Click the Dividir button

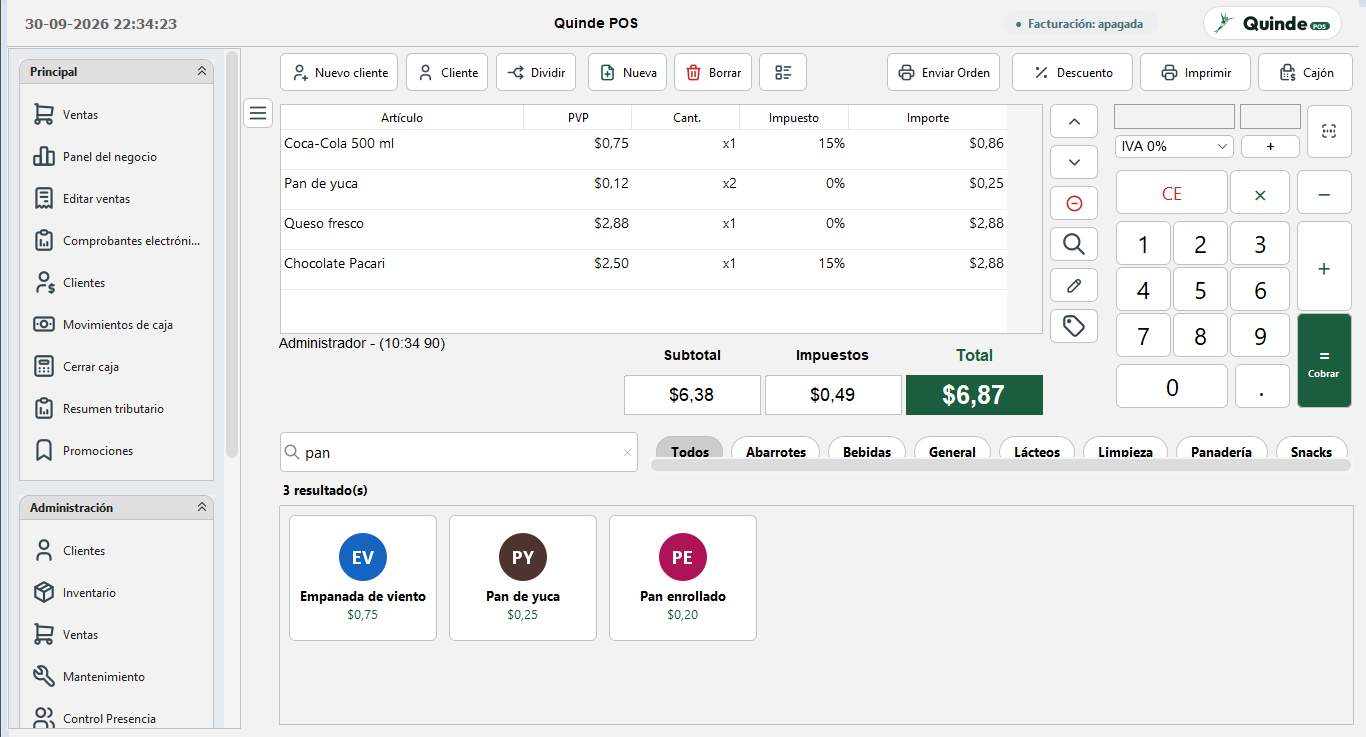(536, 72)
